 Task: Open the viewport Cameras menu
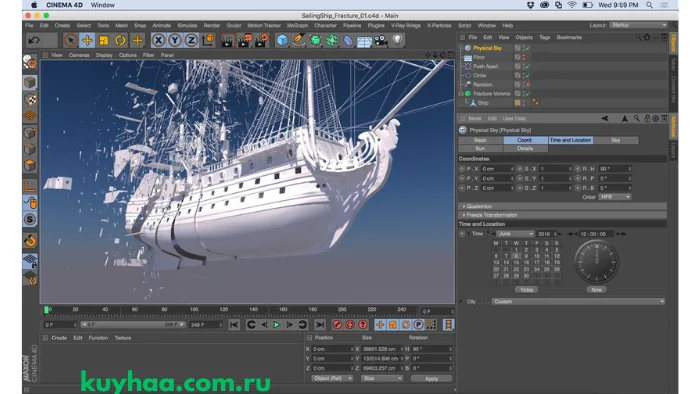point(79,55)
